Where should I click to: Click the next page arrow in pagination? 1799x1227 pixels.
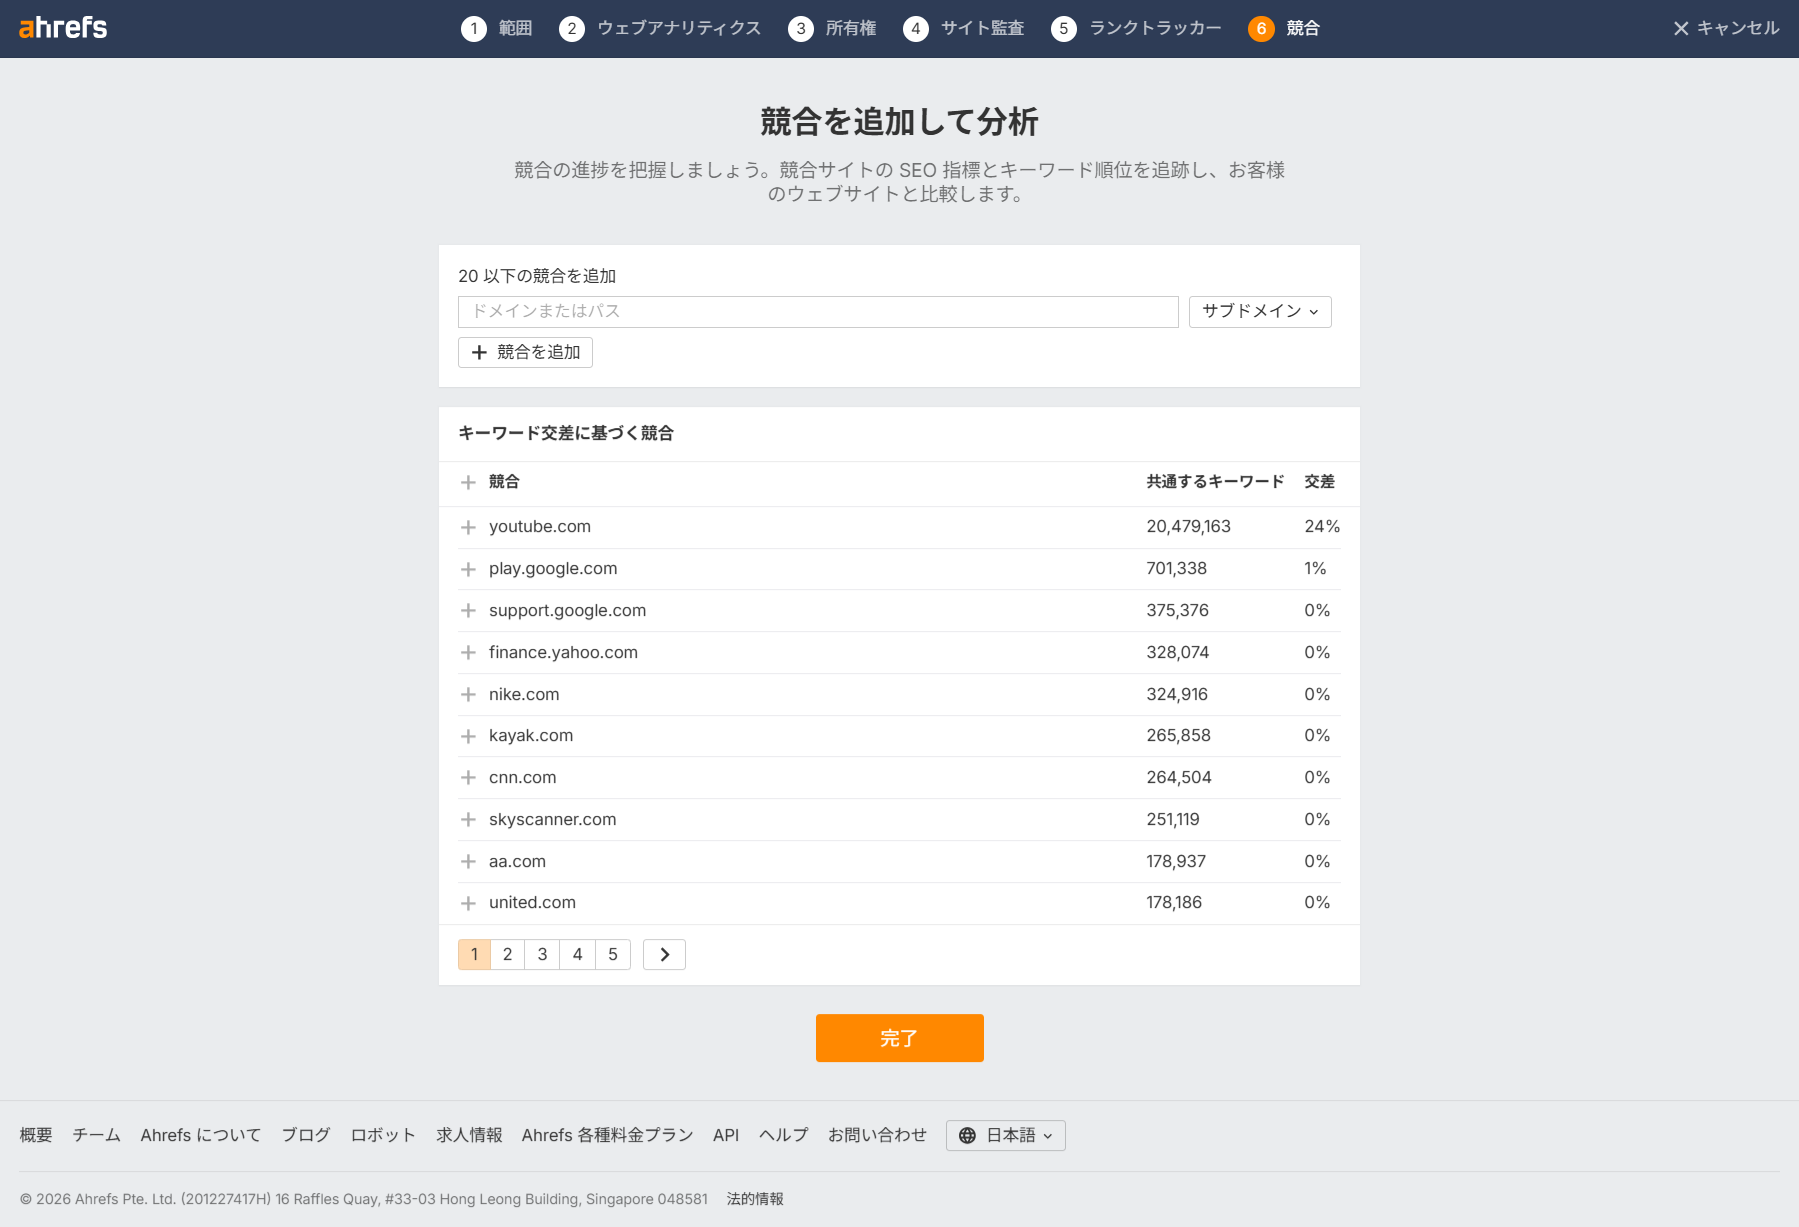pyautogui.click(x=664, y=954)
